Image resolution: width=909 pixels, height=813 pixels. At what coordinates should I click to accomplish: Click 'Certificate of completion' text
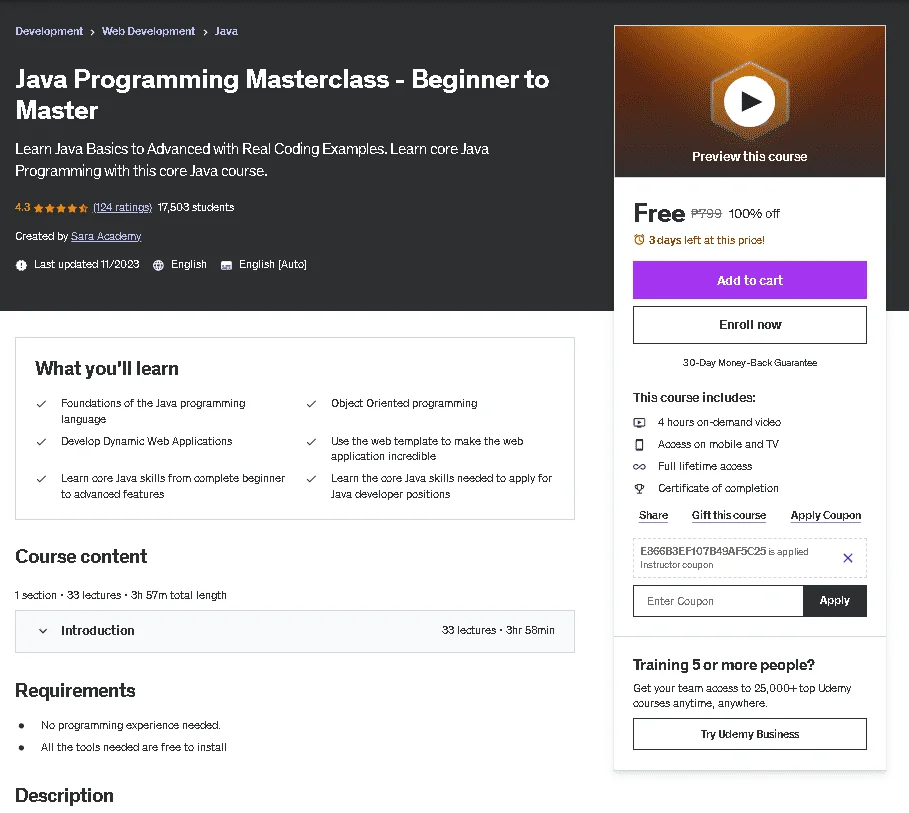point(718,489)
